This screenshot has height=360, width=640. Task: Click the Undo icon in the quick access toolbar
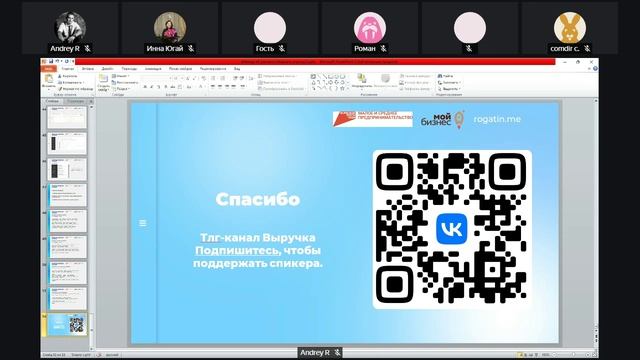pyautogui.click(x=57, y=62)
